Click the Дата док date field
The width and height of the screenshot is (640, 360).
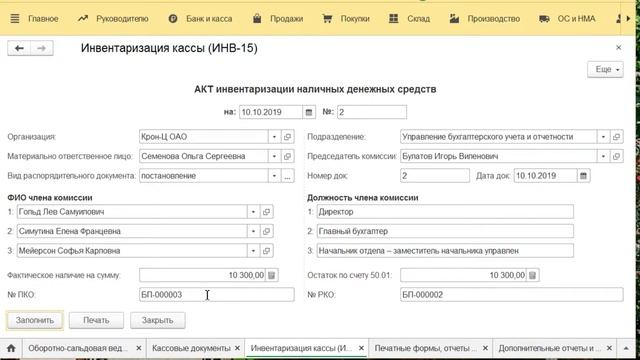point(546,176)
